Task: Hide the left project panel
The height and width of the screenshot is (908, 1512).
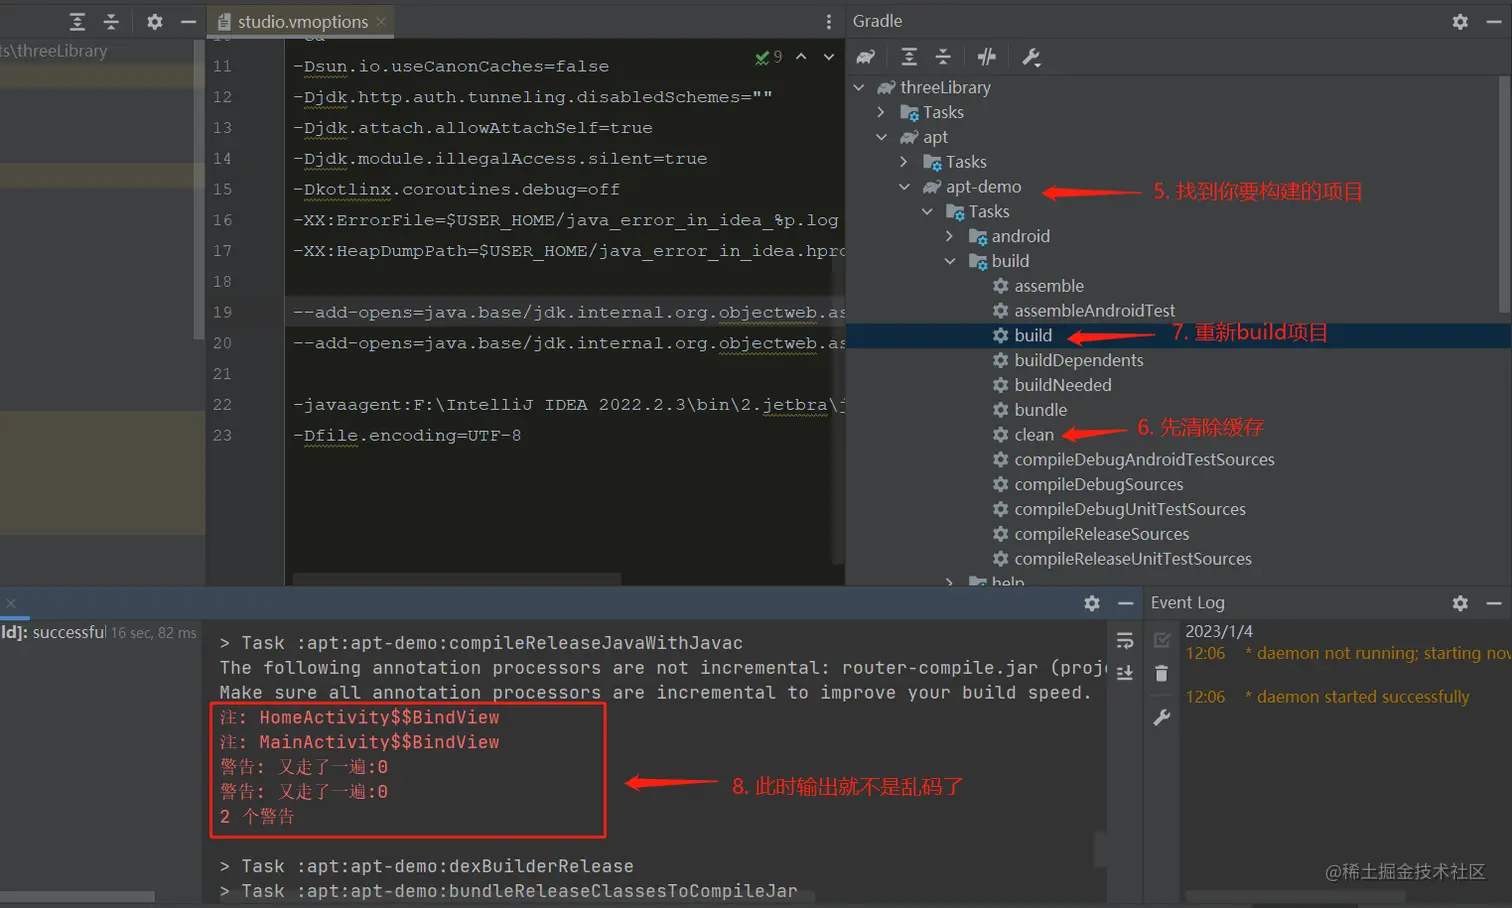Action: [x=188, y=21]
